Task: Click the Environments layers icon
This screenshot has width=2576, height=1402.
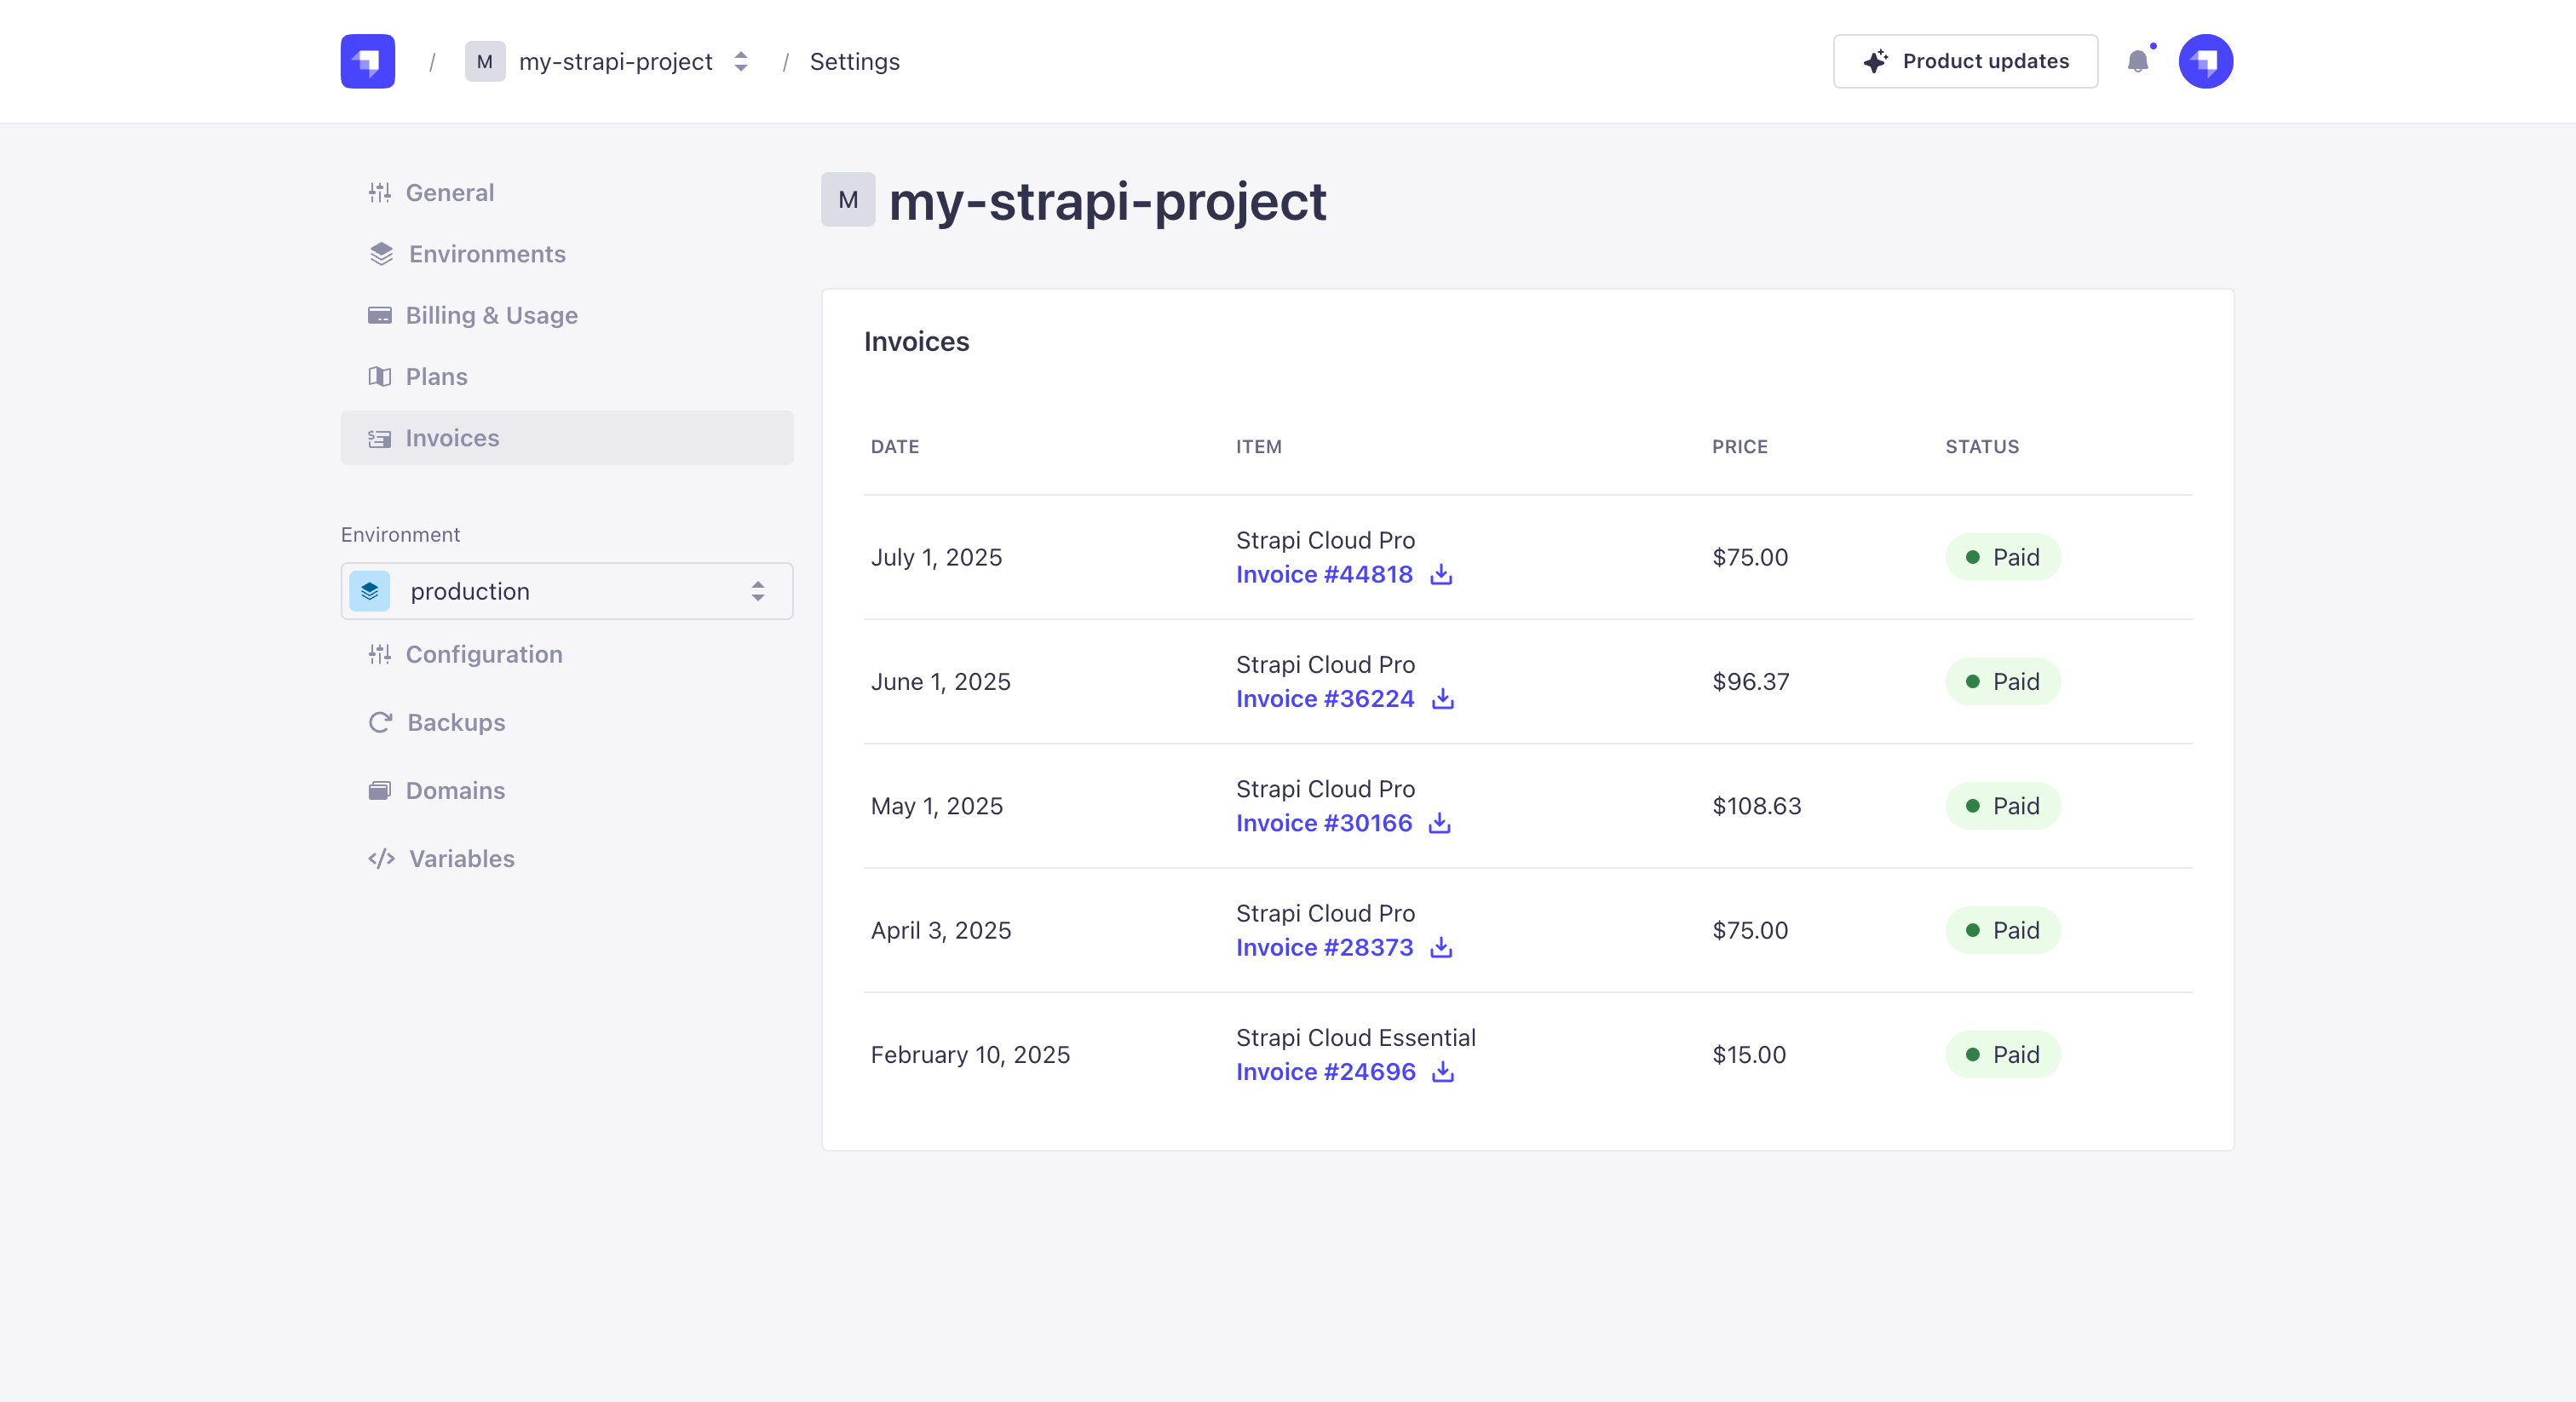Action: (x=381, y=254)
